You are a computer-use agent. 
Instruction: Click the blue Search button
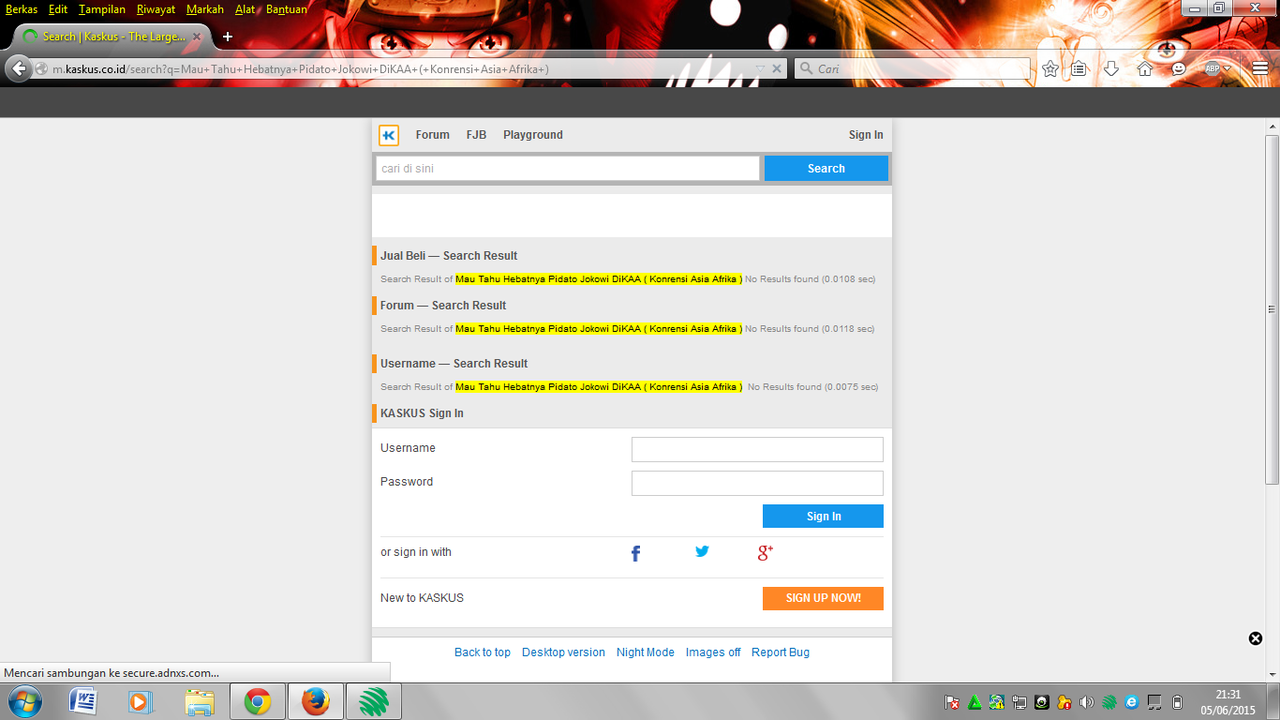pos(826,169)
